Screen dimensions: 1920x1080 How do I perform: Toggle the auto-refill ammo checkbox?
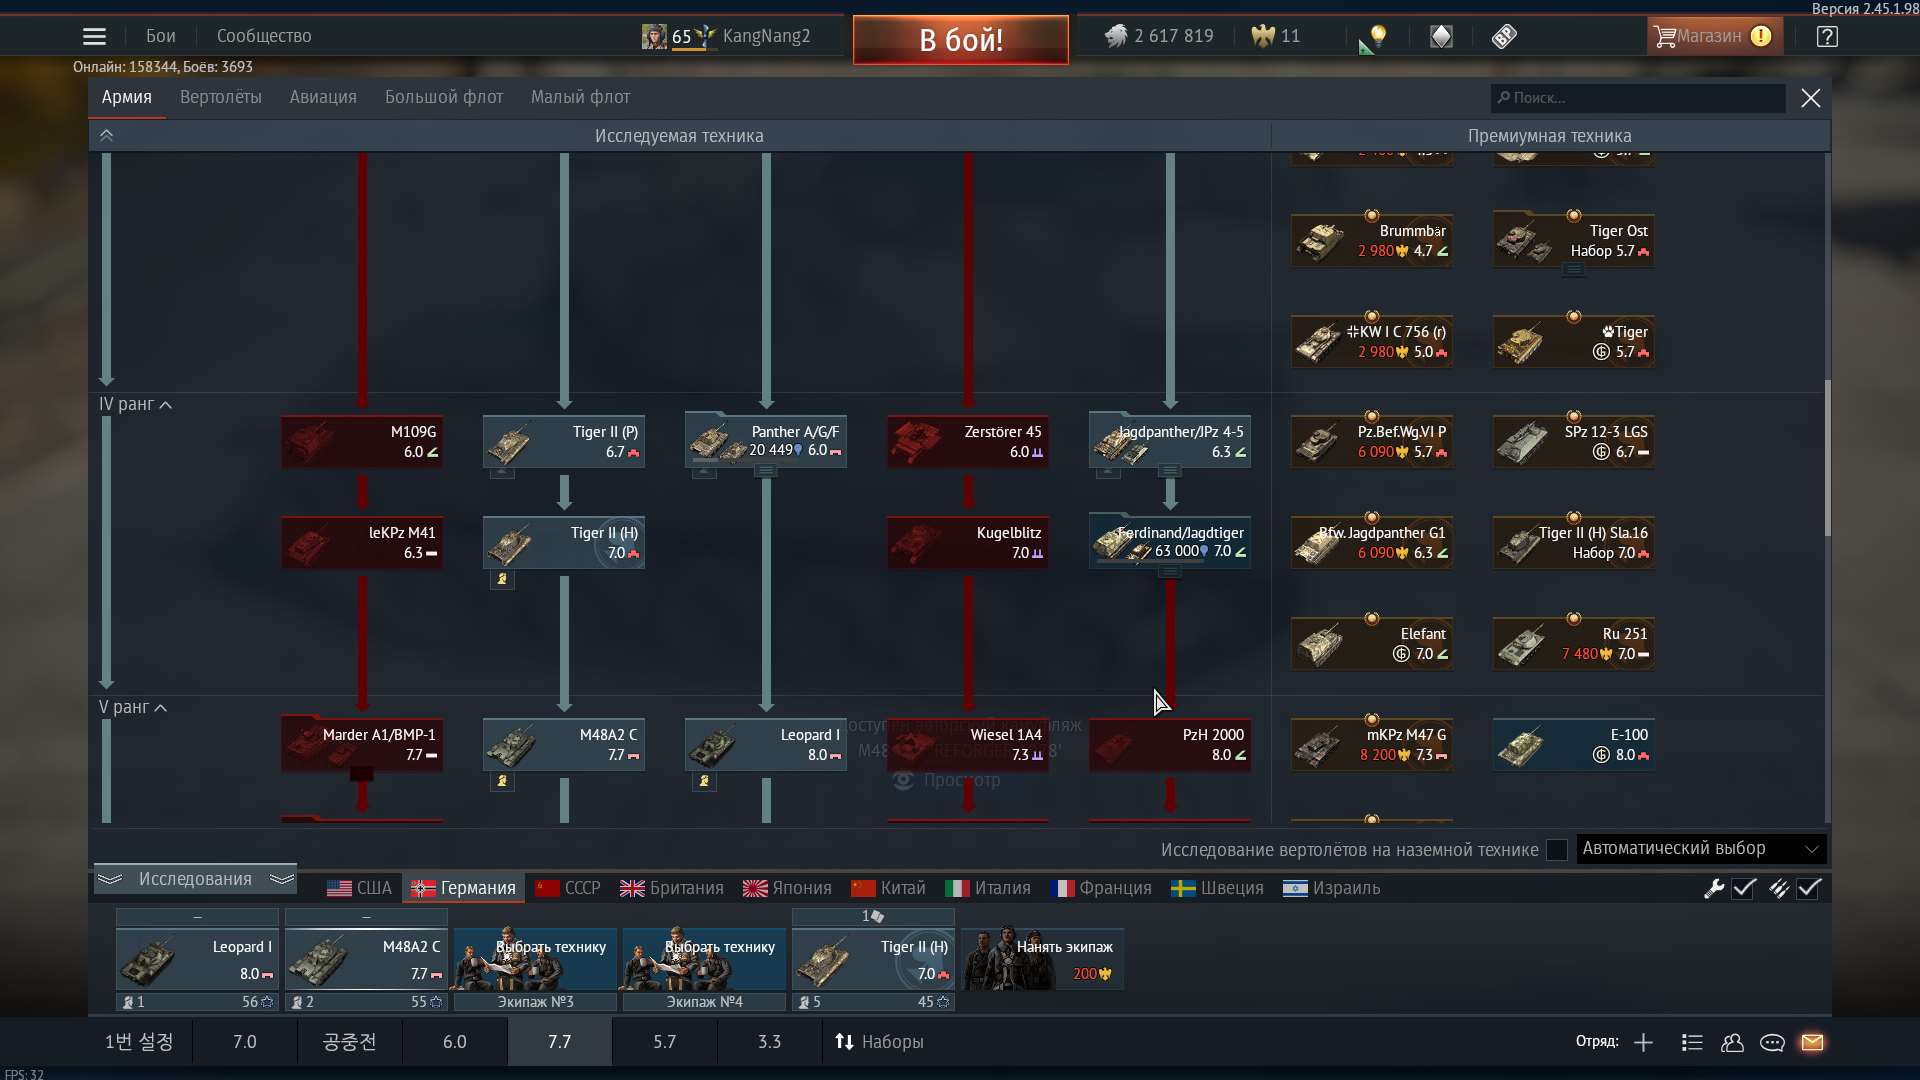pyautogui.click(x=1810, y=888)
